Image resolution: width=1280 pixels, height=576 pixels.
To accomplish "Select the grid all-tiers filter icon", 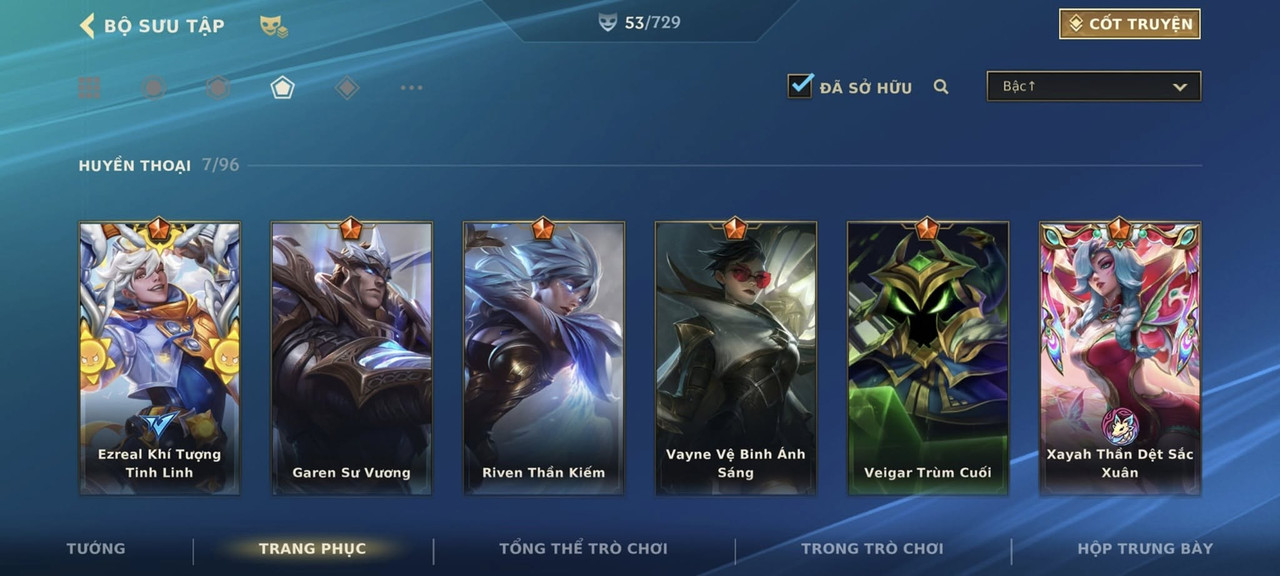I will click(89, 88).
